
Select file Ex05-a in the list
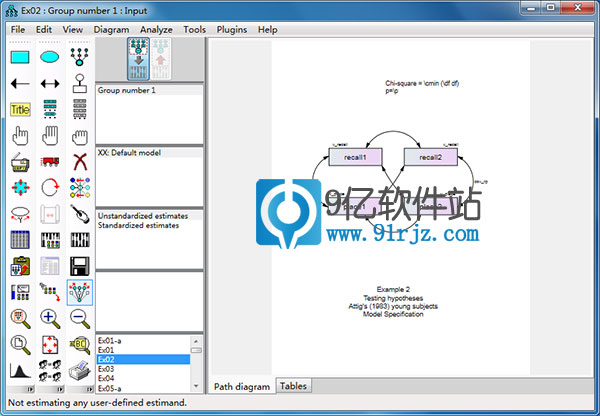tap(143, 388)
